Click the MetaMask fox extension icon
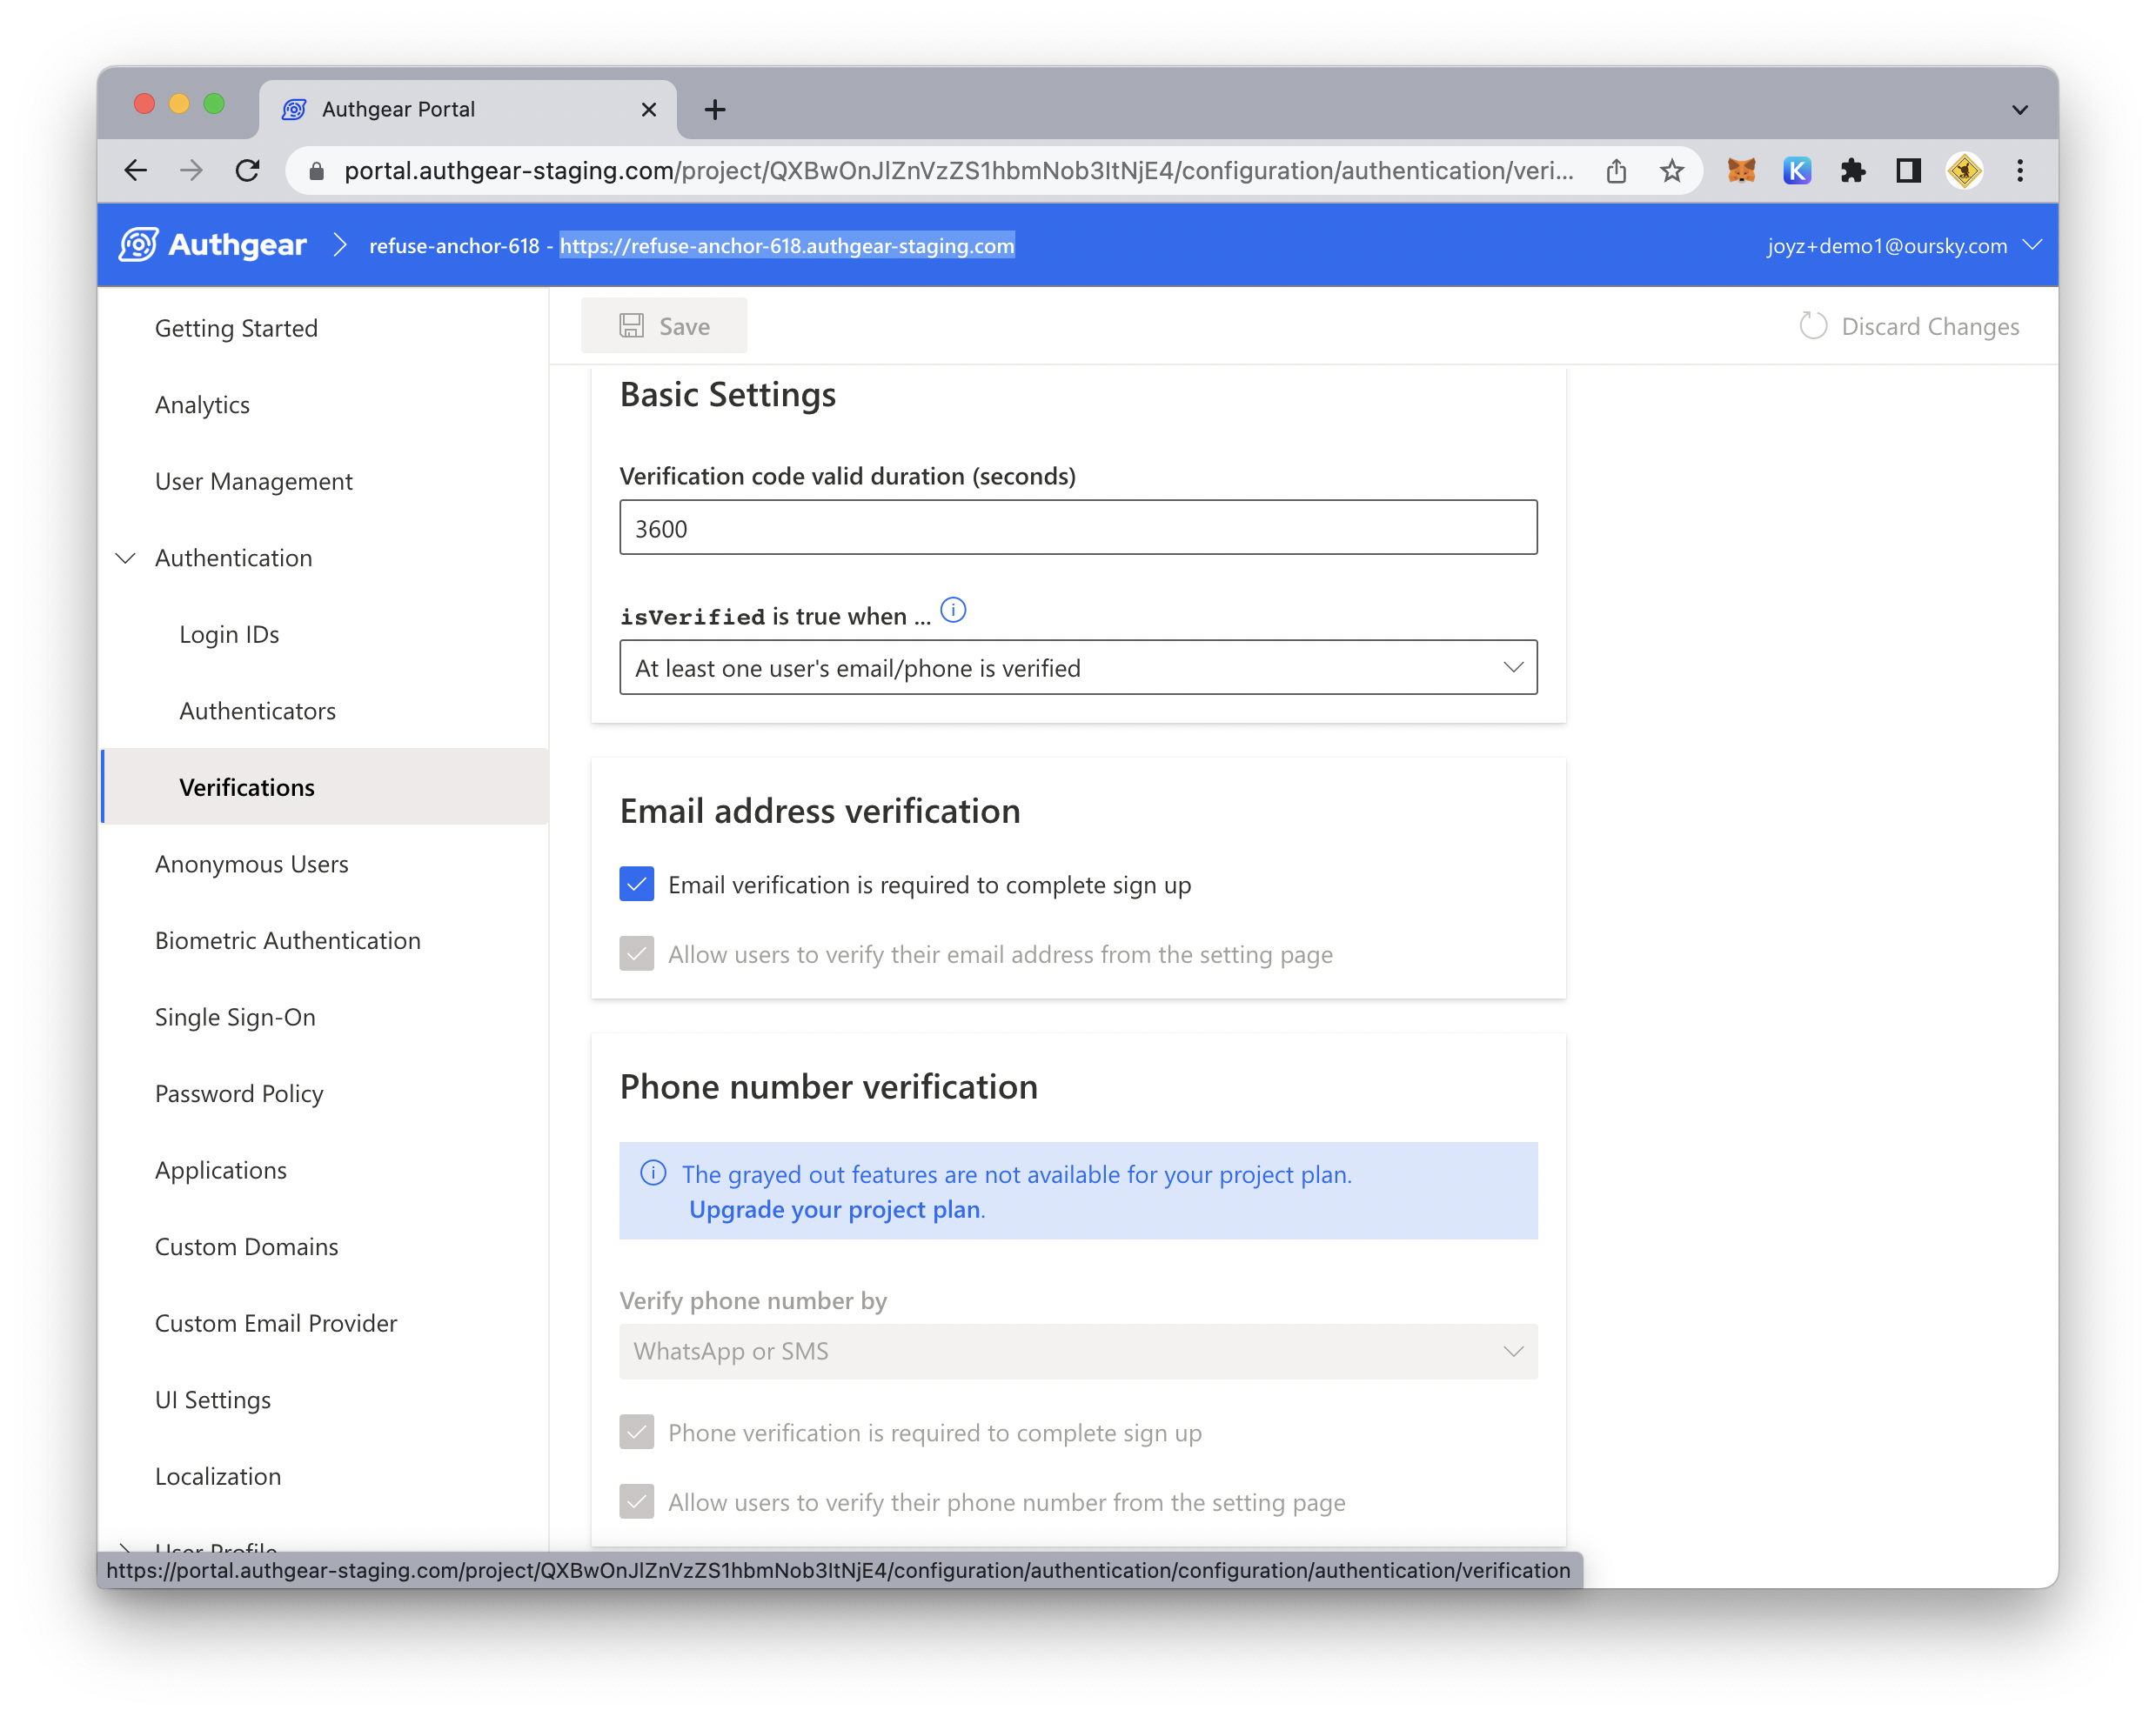Viewport: 2156px width, 1717px height. [x=1741, y=171]
